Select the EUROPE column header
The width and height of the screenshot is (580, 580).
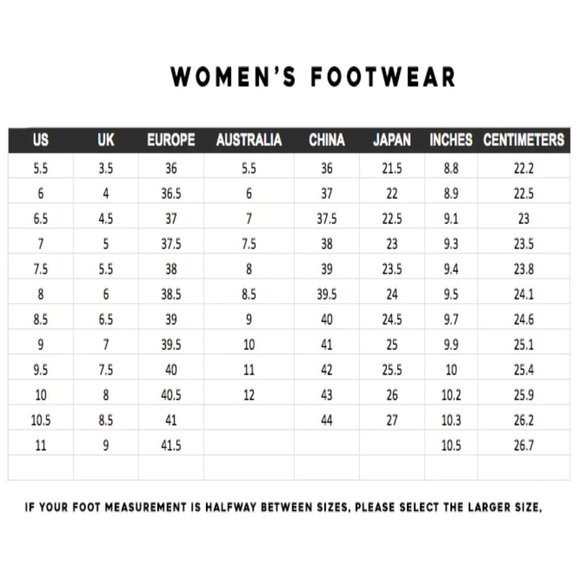tap(171, 140)
